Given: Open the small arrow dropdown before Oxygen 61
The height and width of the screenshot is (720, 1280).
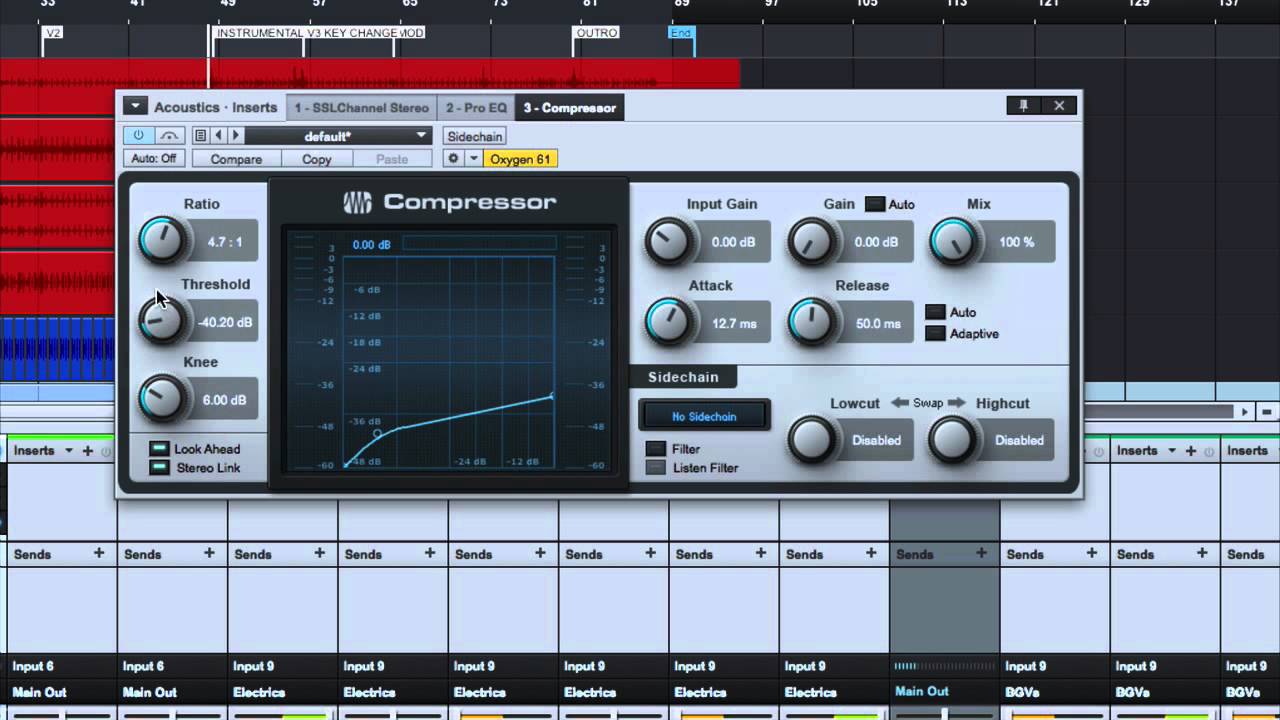Looking at the screenshot, I should [474, 158].
